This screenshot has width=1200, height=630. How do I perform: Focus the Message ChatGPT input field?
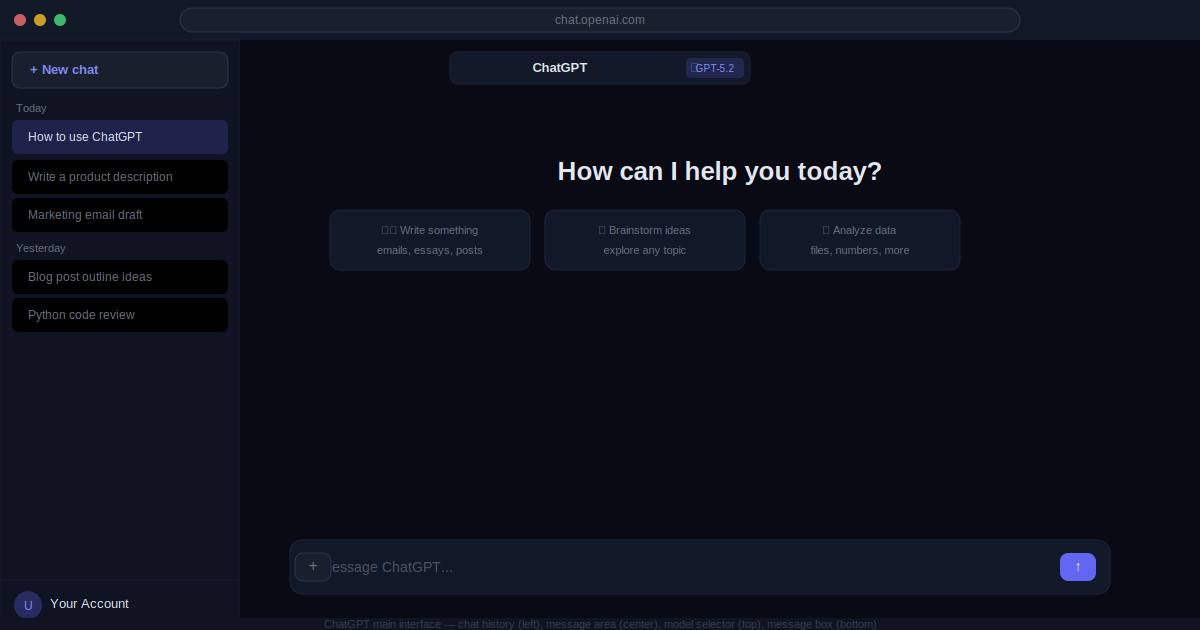pos(690,567)
